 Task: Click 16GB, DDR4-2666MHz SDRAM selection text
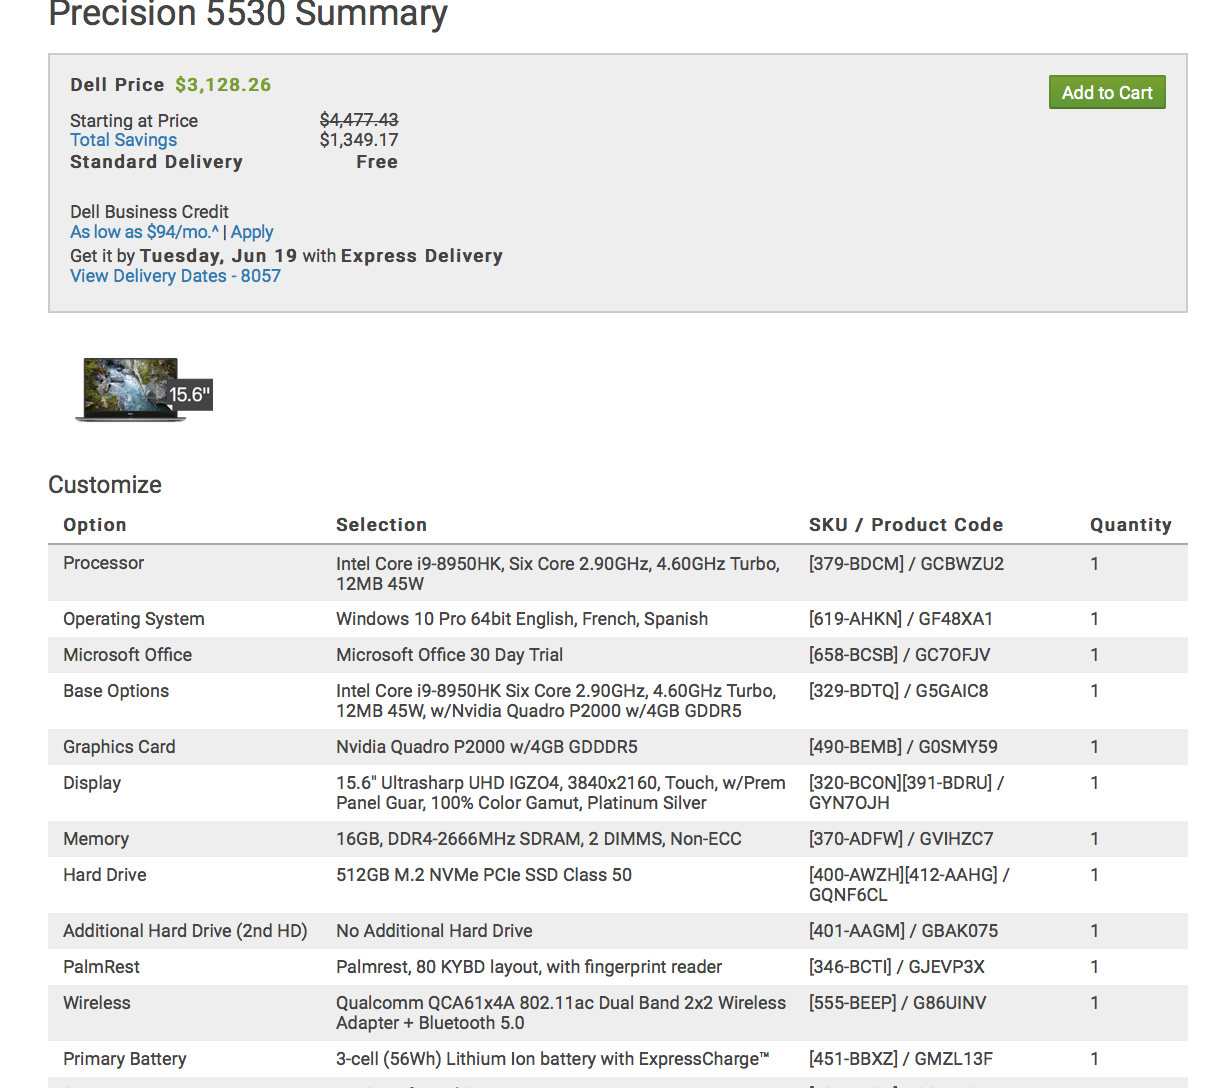[539, 839]
